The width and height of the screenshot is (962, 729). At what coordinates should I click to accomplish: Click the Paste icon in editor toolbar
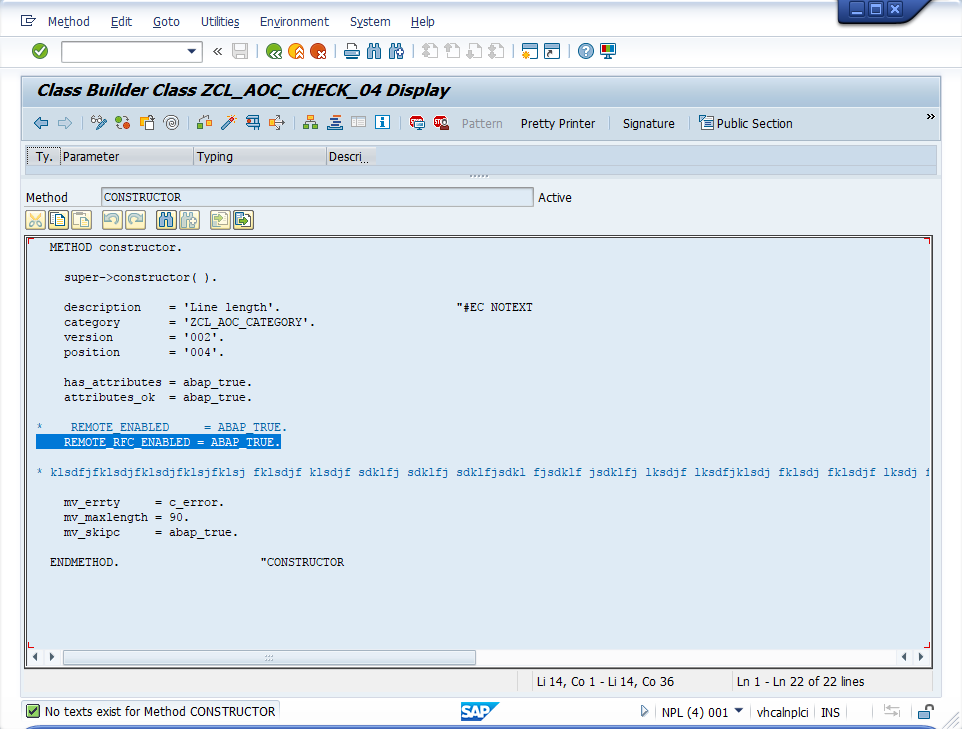(81, 220)
